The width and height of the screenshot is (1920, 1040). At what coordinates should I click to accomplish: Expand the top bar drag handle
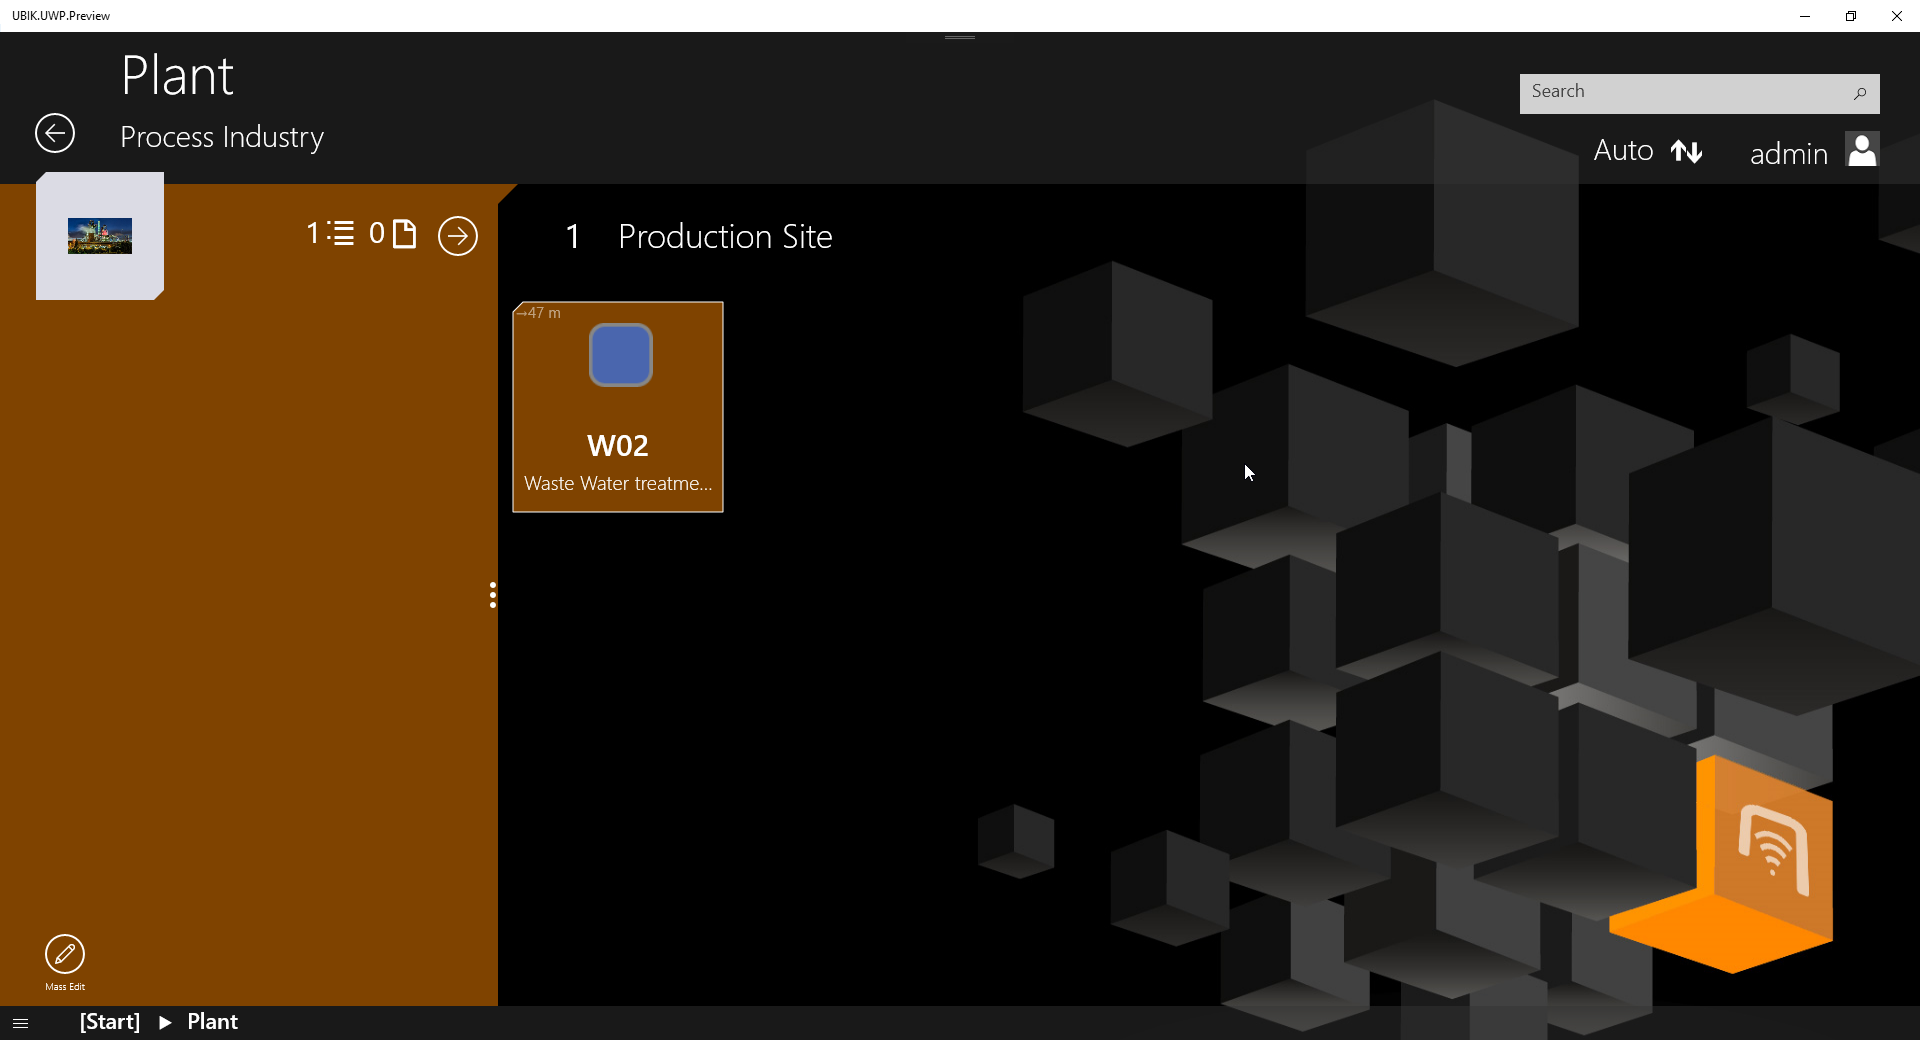coord(959,38)
